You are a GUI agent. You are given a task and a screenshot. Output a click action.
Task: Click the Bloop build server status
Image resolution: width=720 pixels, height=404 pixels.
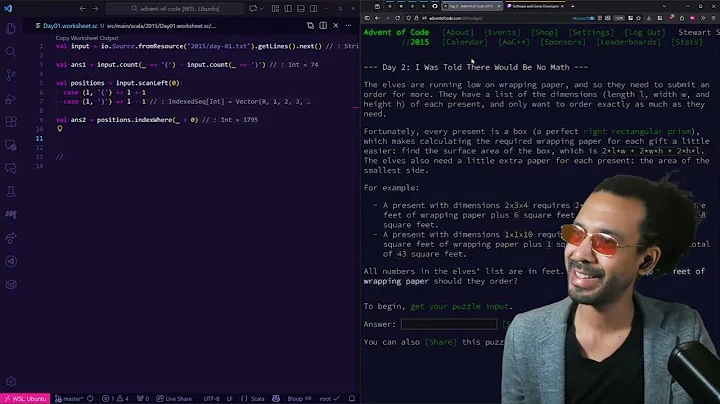pos(299,398)
